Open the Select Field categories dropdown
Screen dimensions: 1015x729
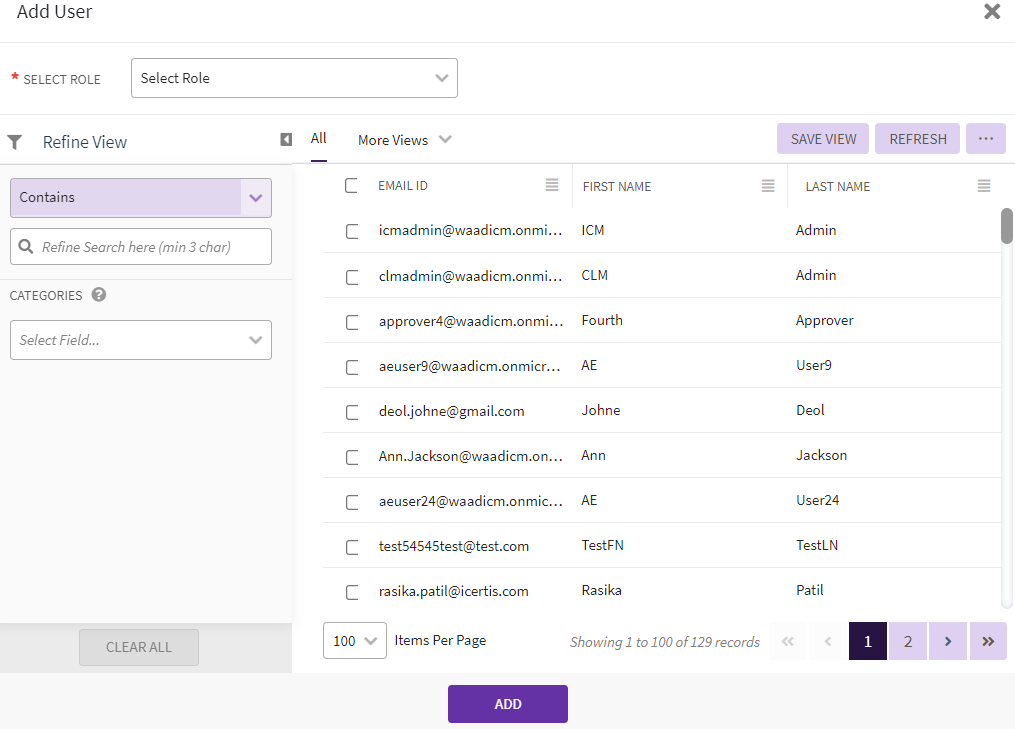pos(141,340)
